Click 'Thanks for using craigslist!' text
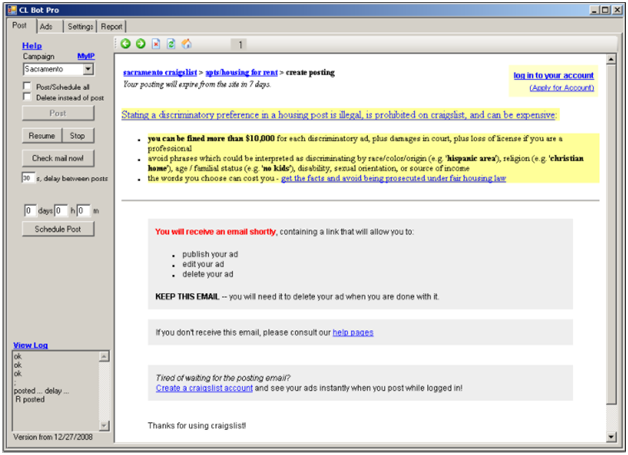Viewport: 628px width, 455px height. tap(197, 425)
